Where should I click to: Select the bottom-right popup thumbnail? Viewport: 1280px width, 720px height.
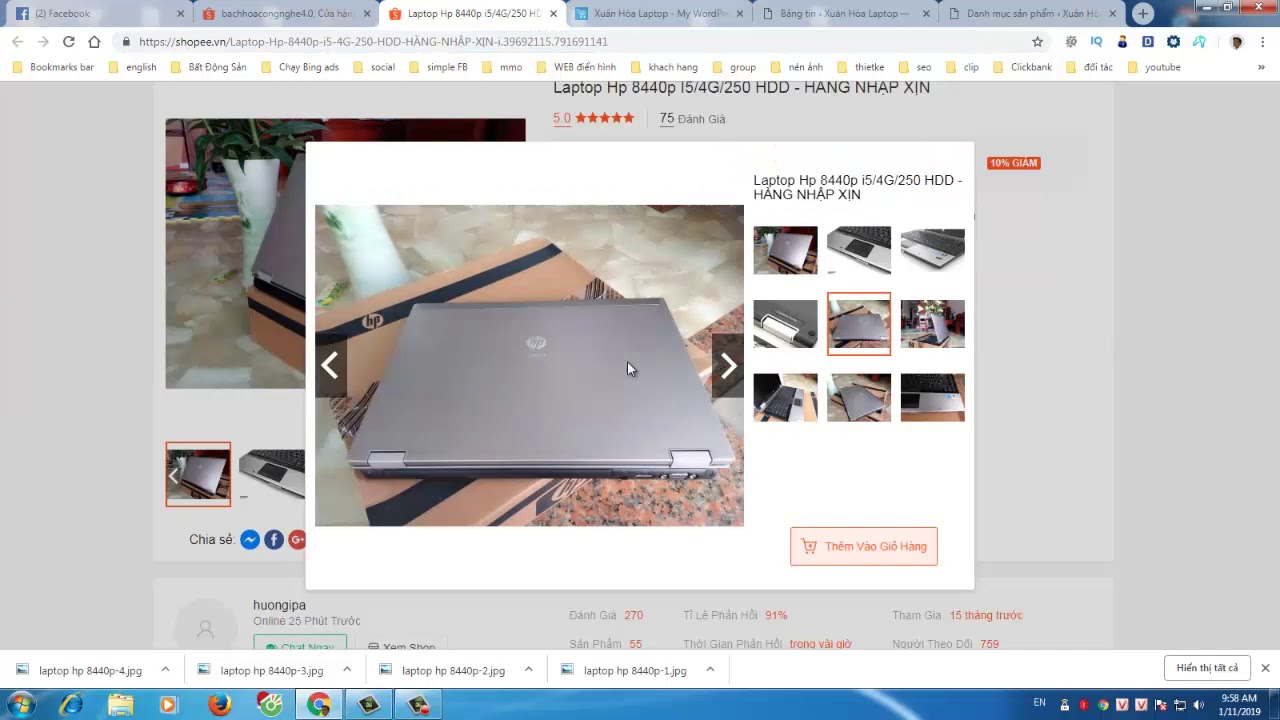[x=933, y=398]
